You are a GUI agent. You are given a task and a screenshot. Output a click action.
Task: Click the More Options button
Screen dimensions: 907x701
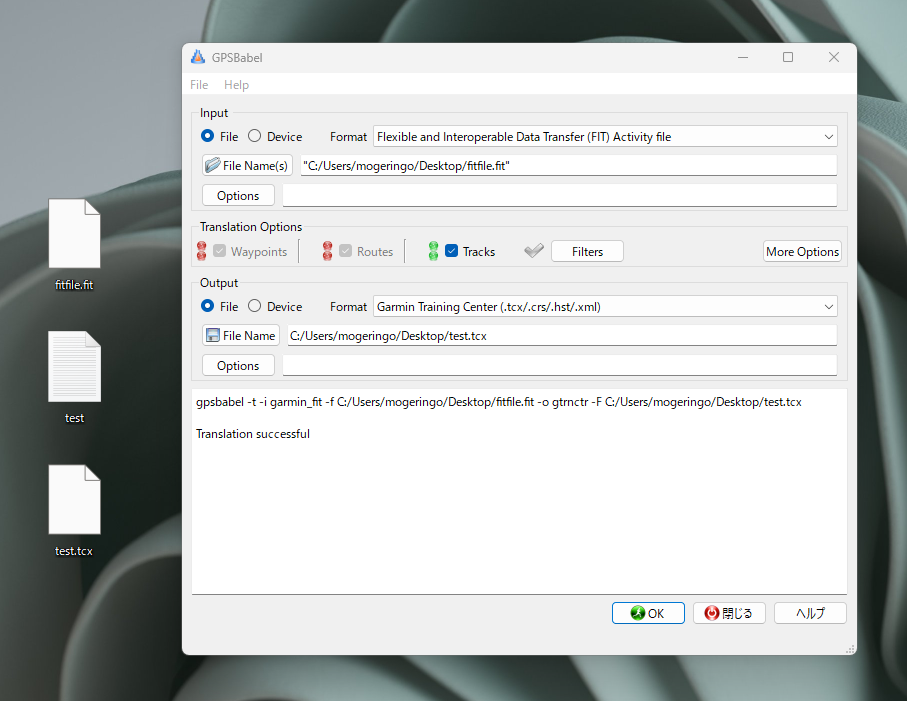pos(802,252)
